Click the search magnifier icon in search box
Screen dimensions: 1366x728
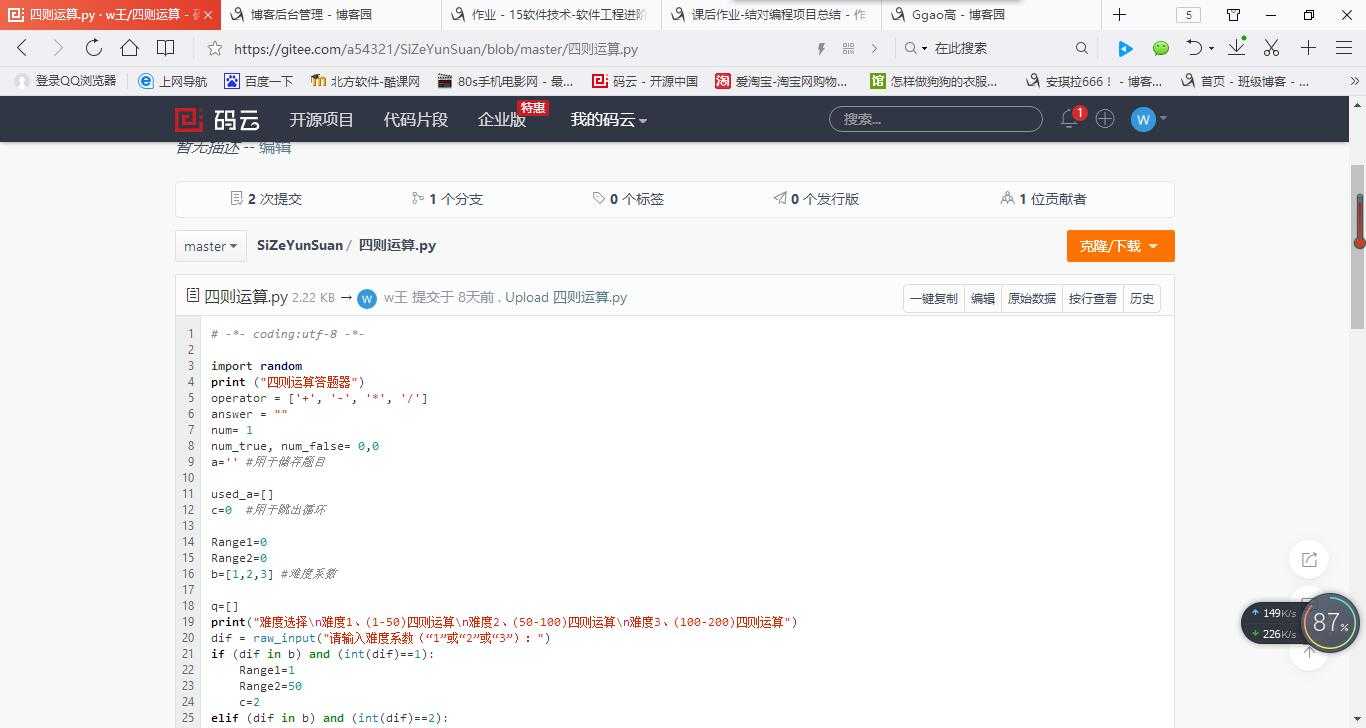click(1081, 48)
